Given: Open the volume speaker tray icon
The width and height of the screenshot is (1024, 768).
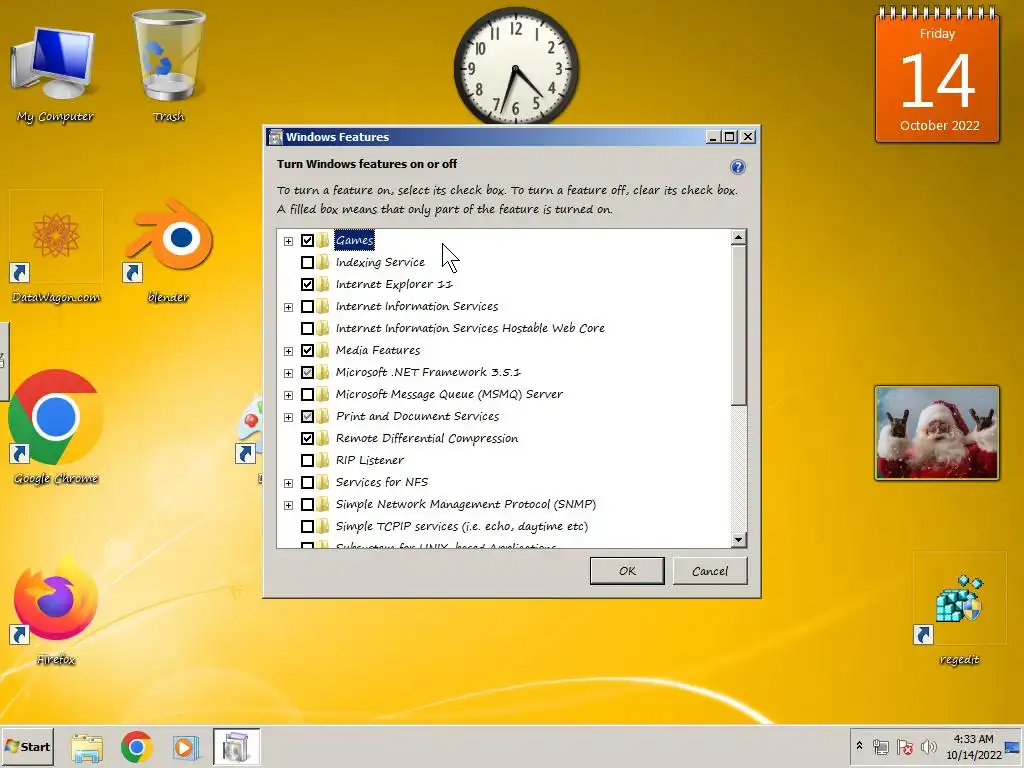Looking at the screenshot, I should pyautogui.click(x=928, y=746).
